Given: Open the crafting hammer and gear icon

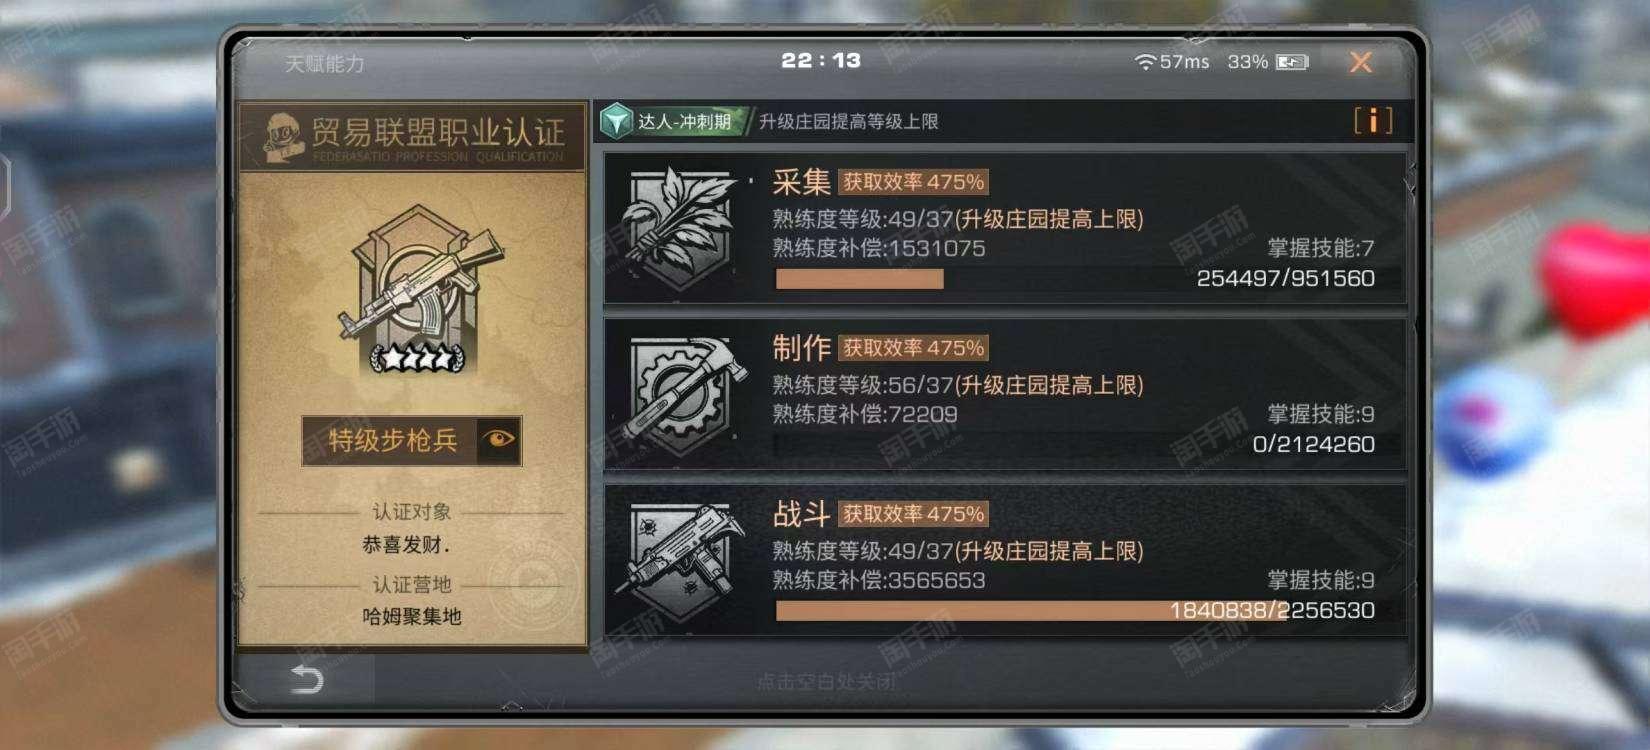Looking at the screenshot, I should 685,394.
